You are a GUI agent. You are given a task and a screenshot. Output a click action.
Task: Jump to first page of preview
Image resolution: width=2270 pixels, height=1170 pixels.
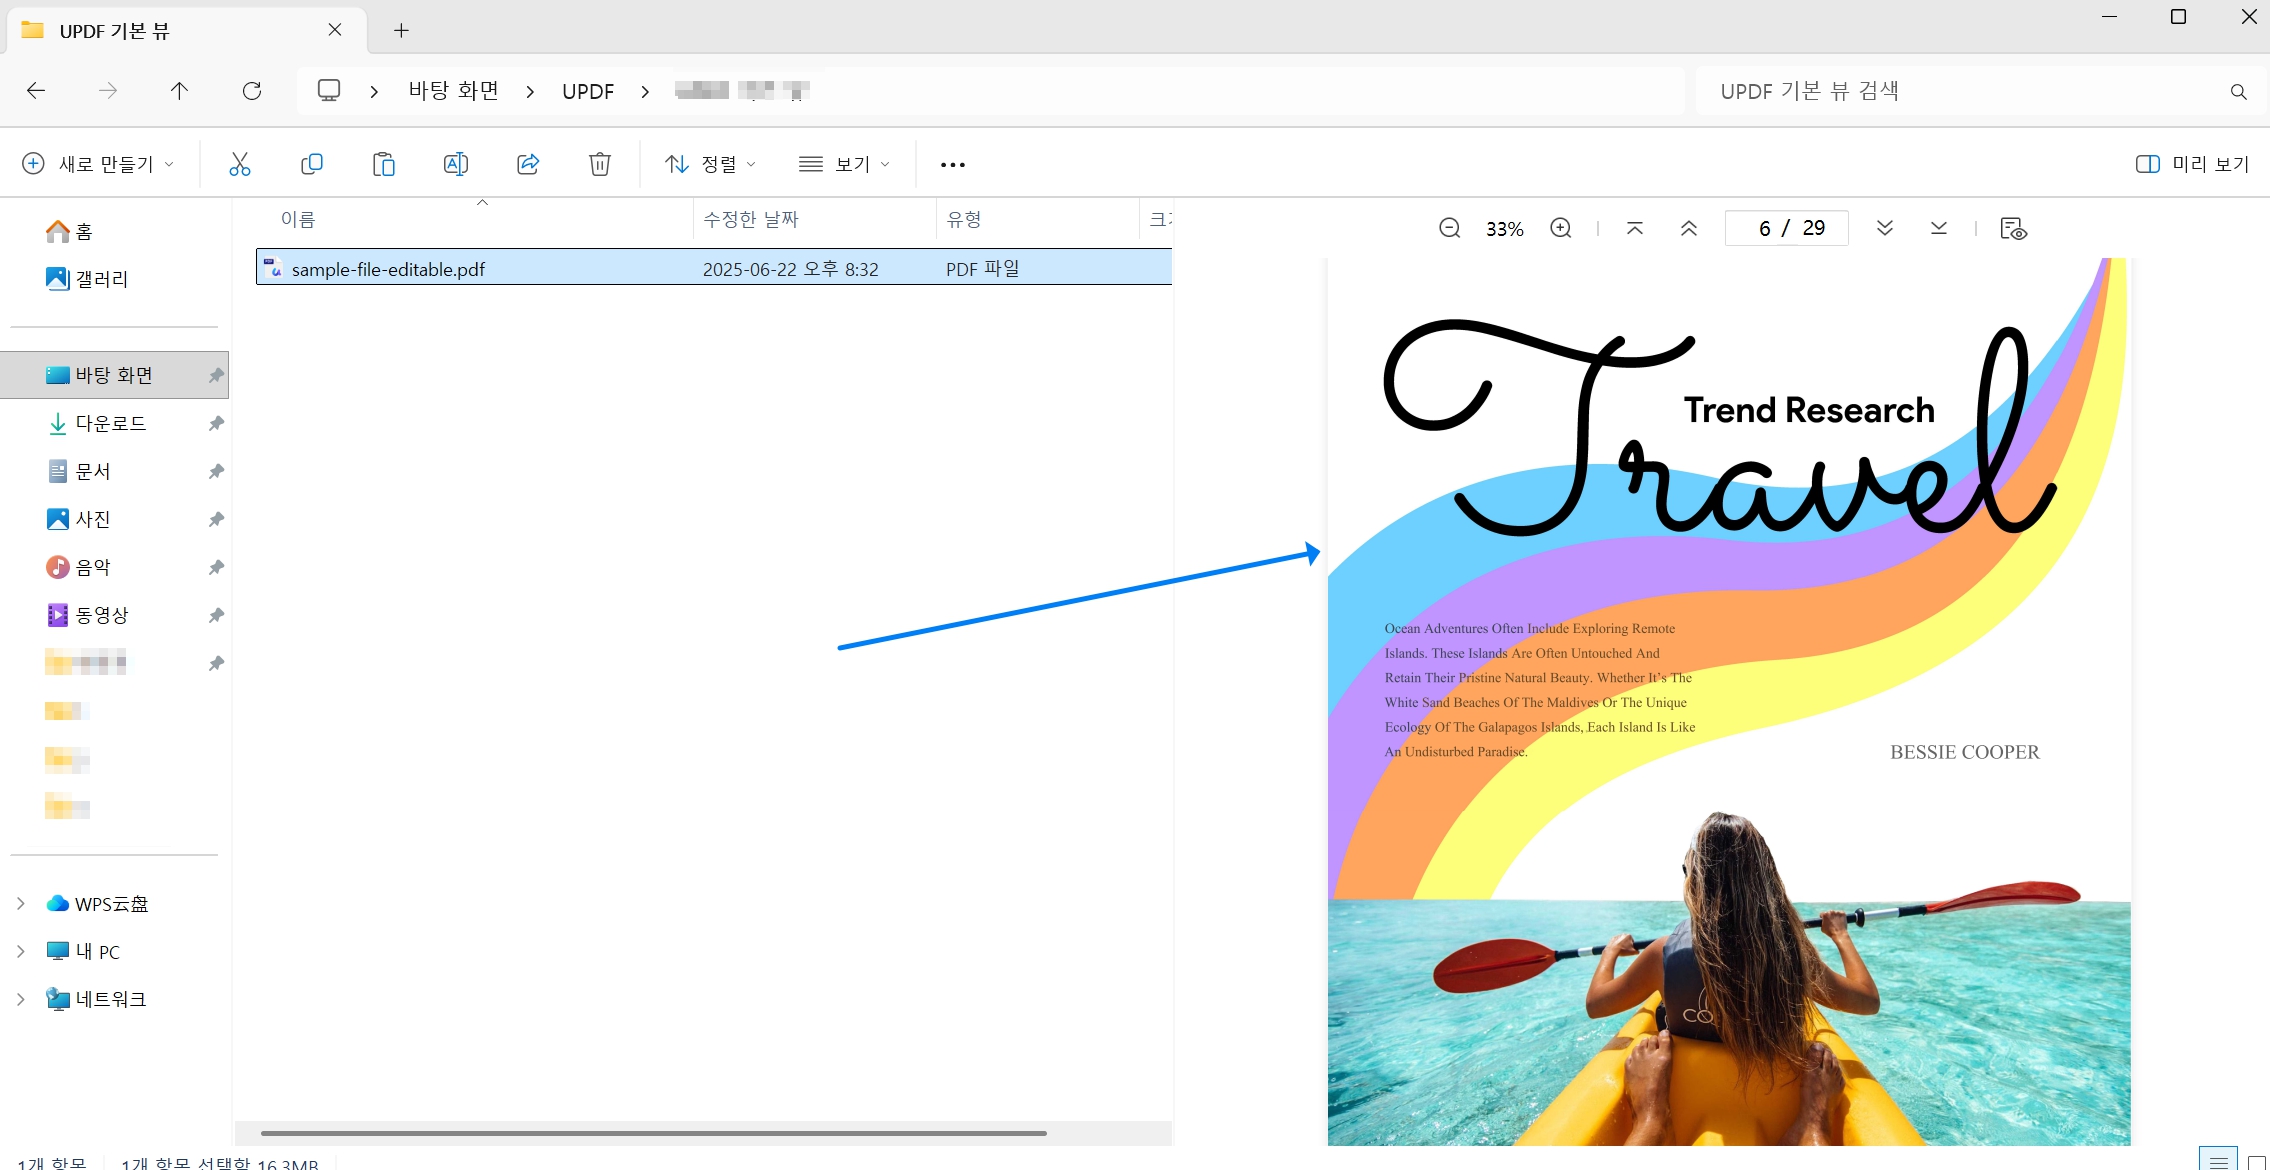click(1635, 228)
